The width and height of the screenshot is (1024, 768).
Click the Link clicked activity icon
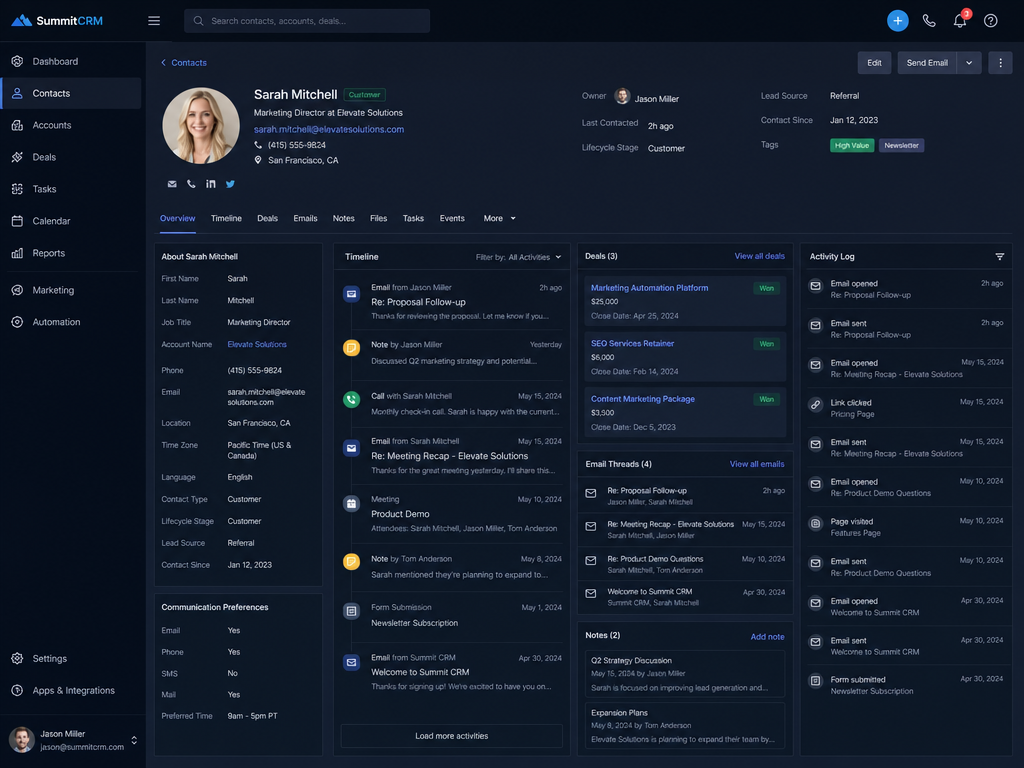pyautogui.click(x=816, y=404)
